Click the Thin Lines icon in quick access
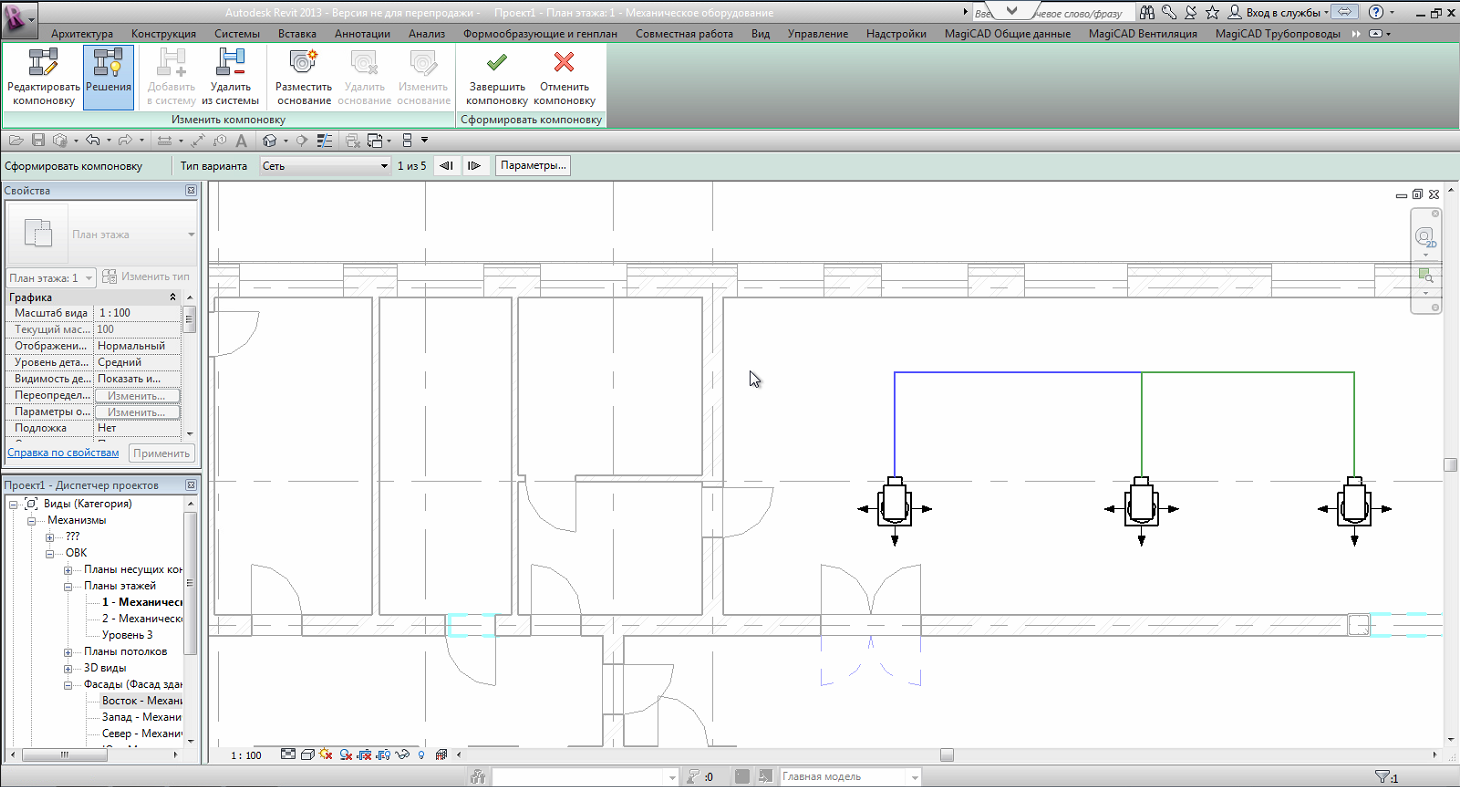This screenshot has height=787, width=1460. click(324, 140)
